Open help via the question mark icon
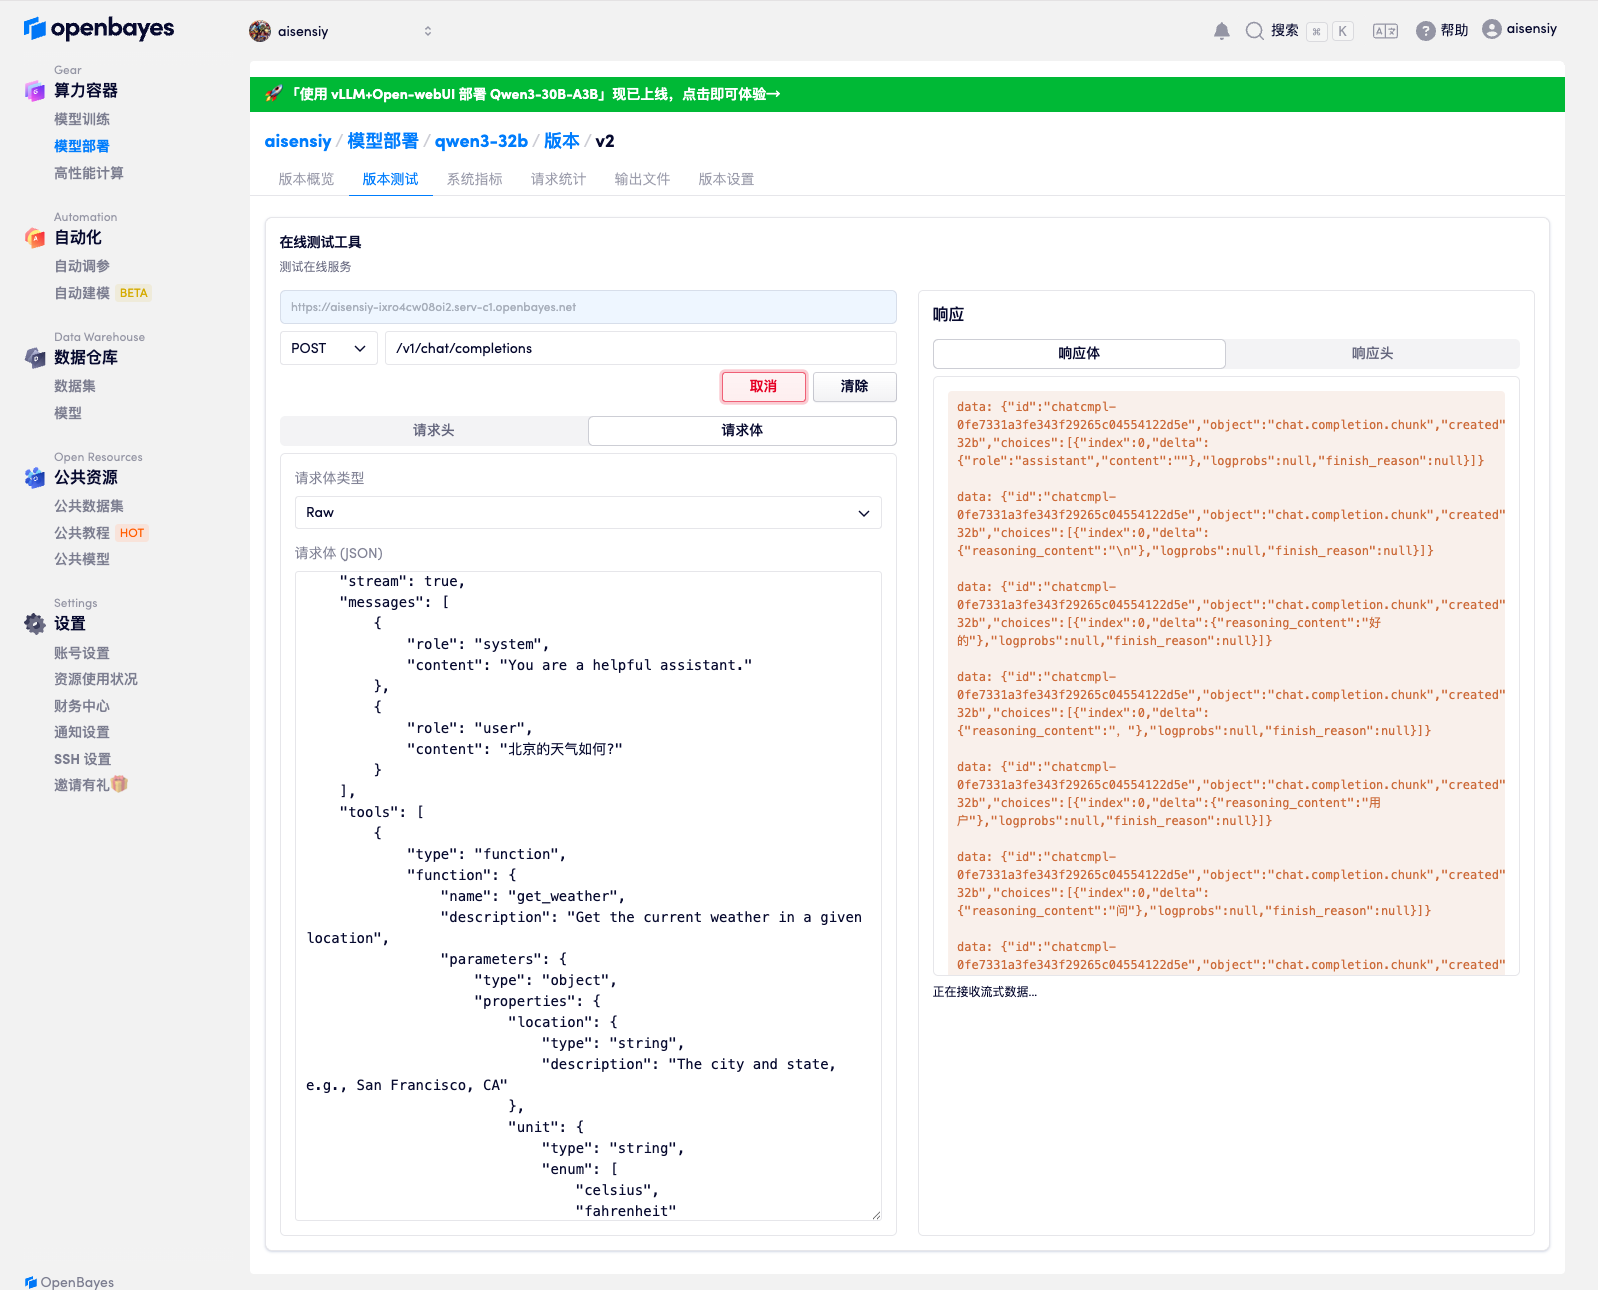Viewport: 1598px width, 1290px height. tap(1426, 31)
